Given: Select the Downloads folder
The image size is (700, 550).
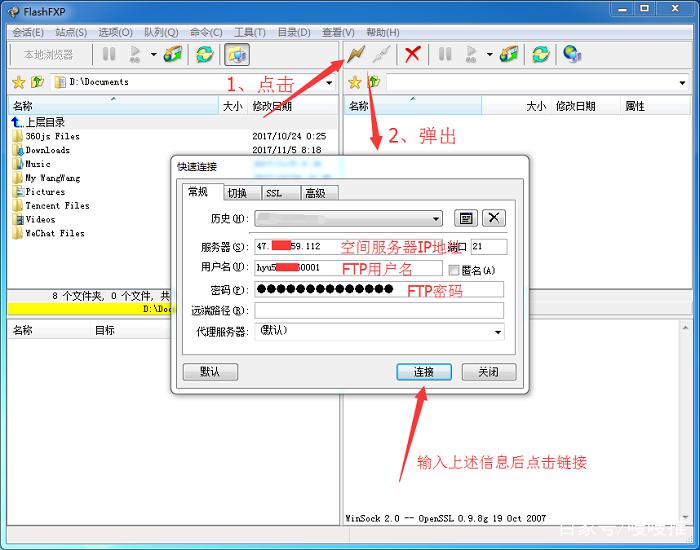Looking at the screenshot, I should (42, 150).
